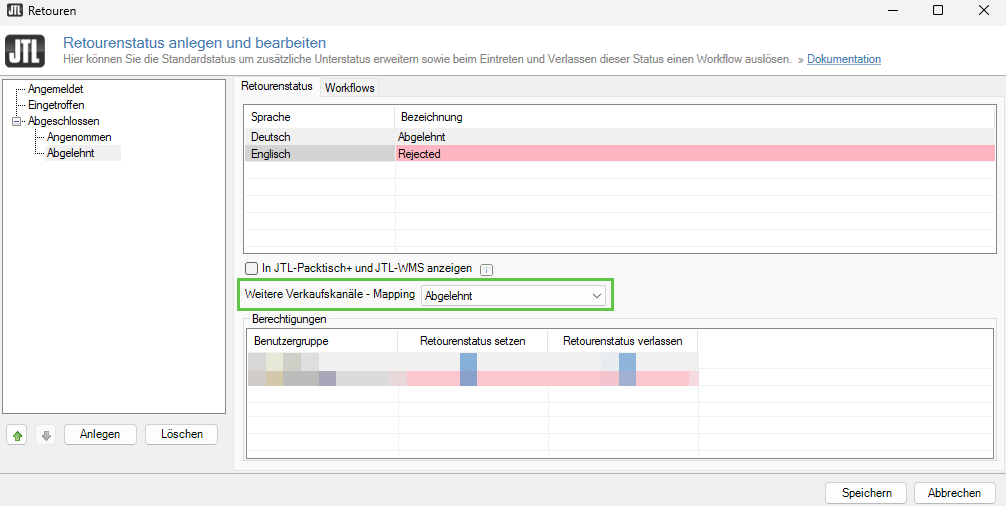Screen dimensions: 1006x506
Task: Click the green move-up arrow icon
Action: (x=17, y=435)
